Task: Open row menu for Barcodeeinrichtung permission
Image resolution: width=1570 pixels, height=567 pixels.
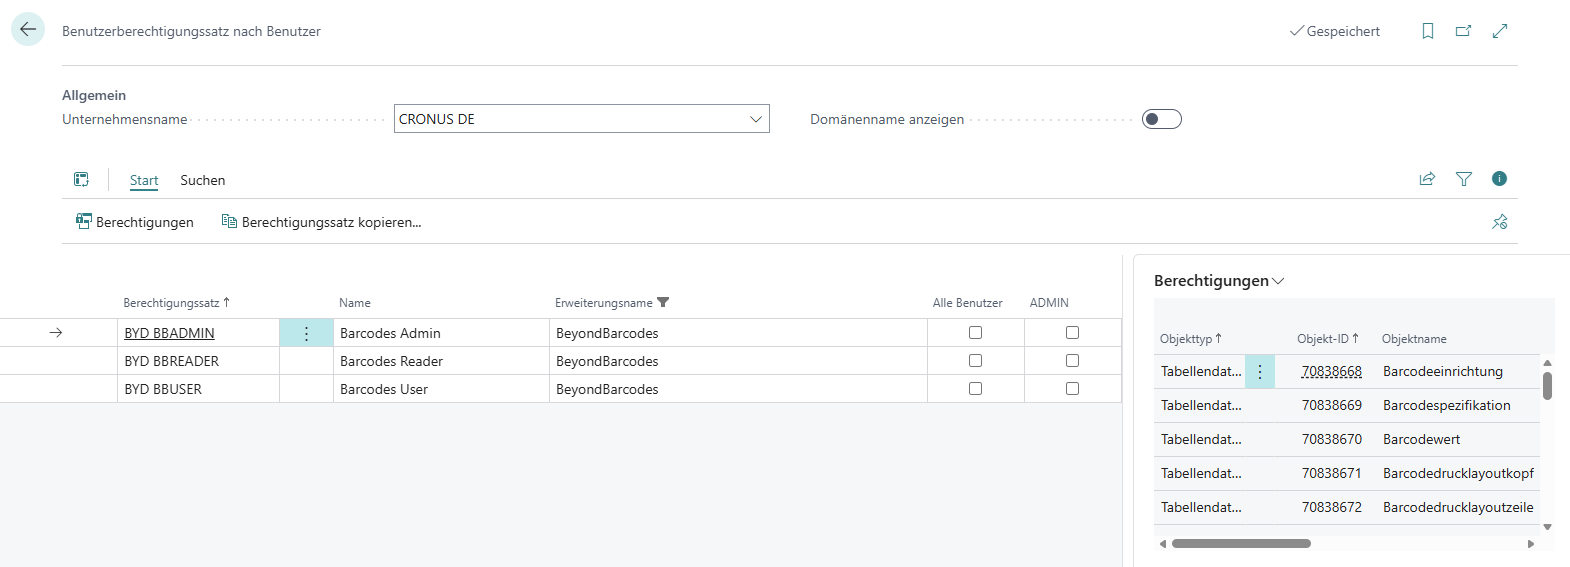Action: tap(1260, 372)
